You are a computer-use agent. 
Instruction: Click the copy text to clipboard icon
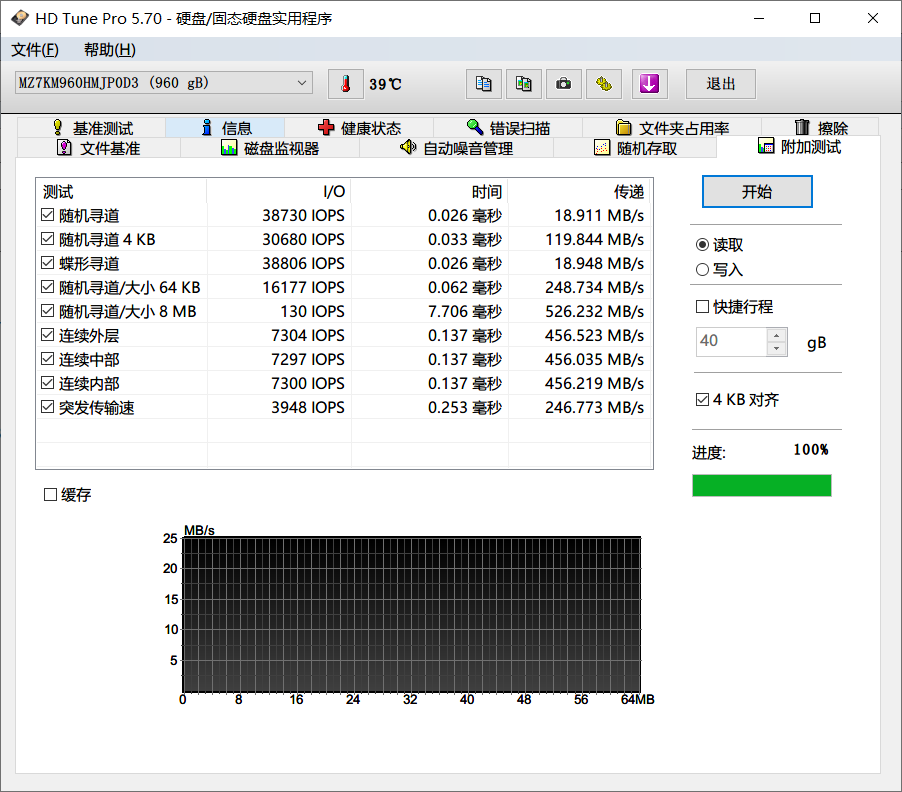pos(484,84)
